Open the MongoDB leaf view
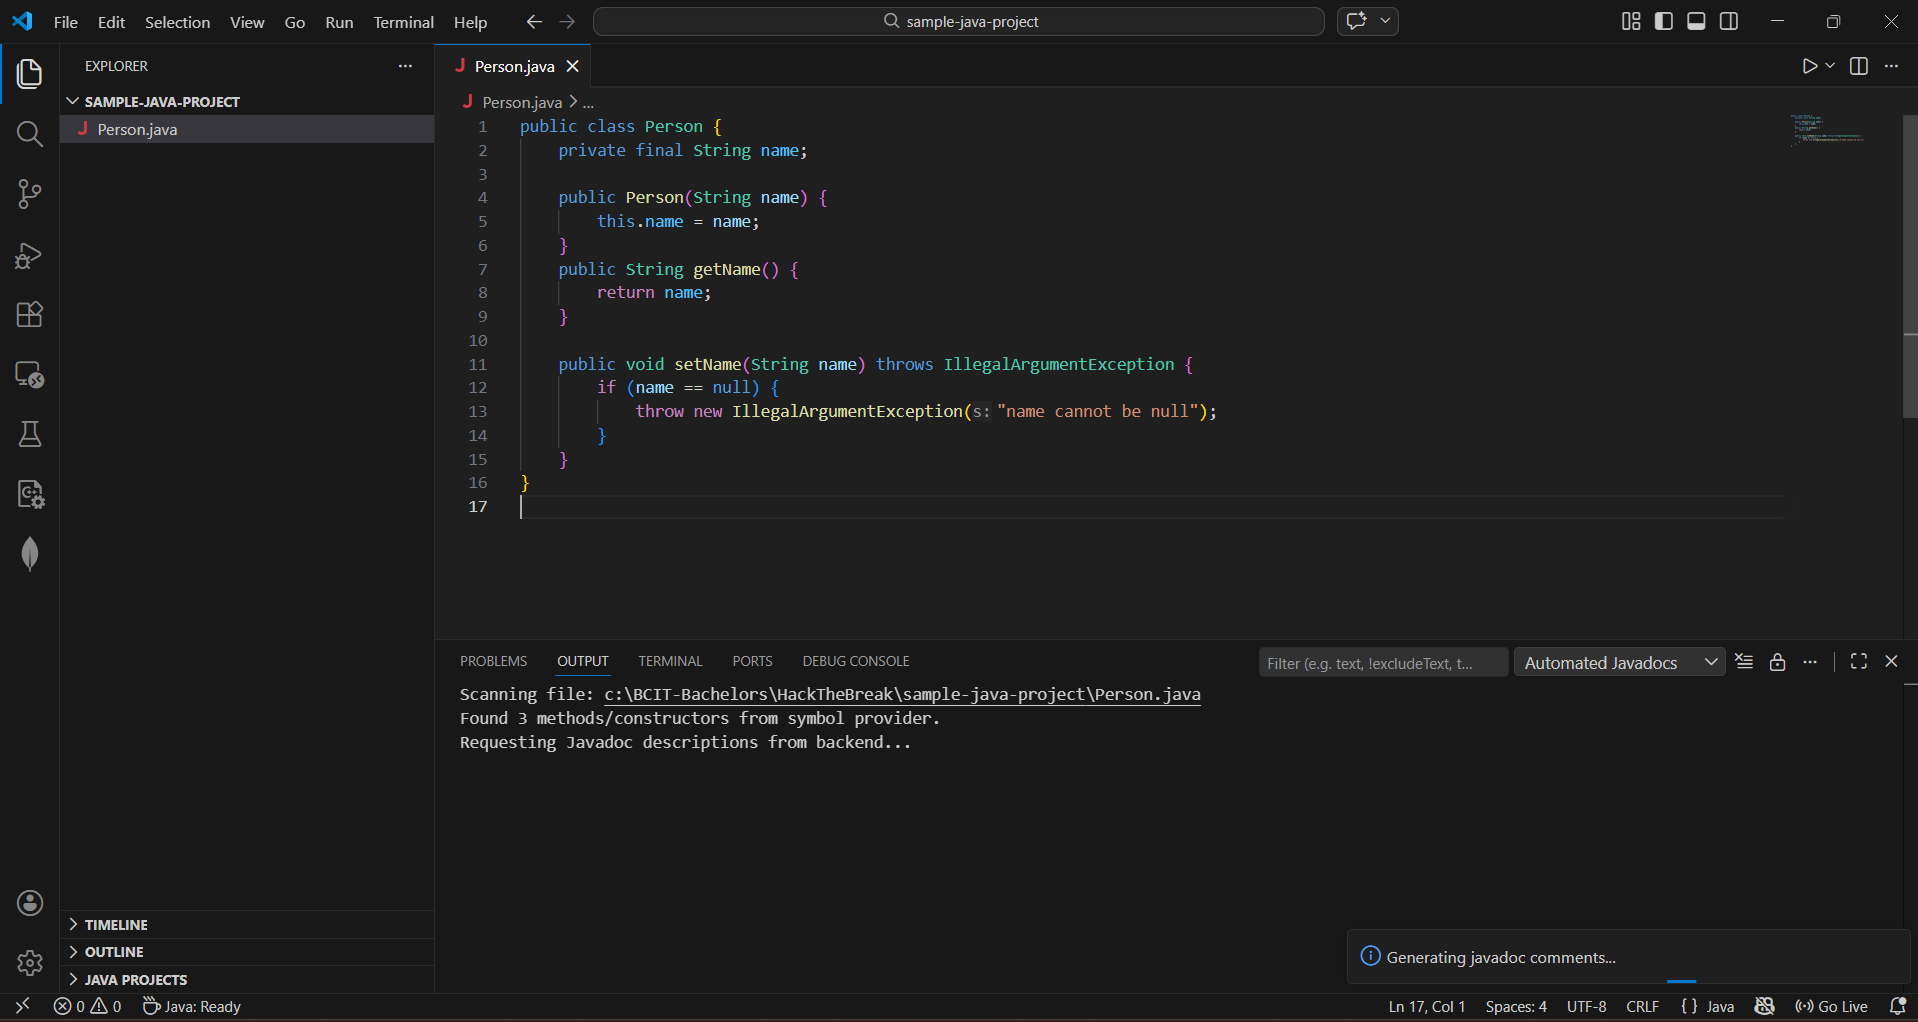Screen dimensions: 1918x1022 pyautogui.click(x=30, y=554)
